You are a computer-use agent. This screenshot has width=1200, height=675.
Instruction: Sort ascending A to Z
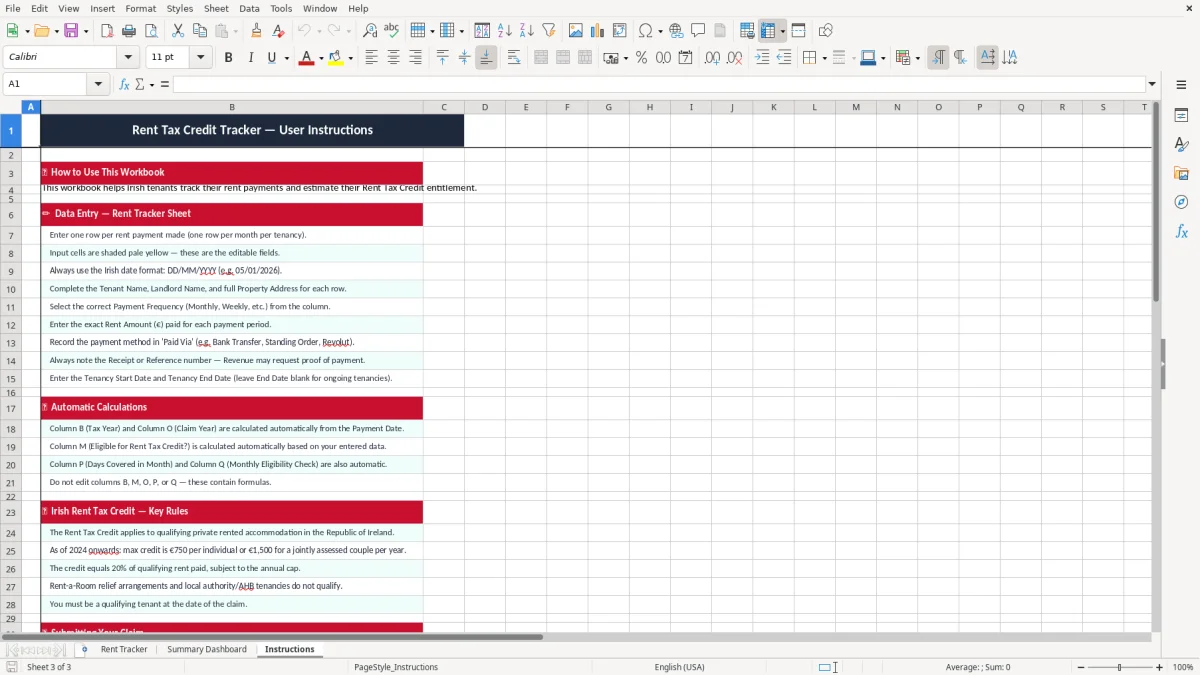click(x=504, y=30)
